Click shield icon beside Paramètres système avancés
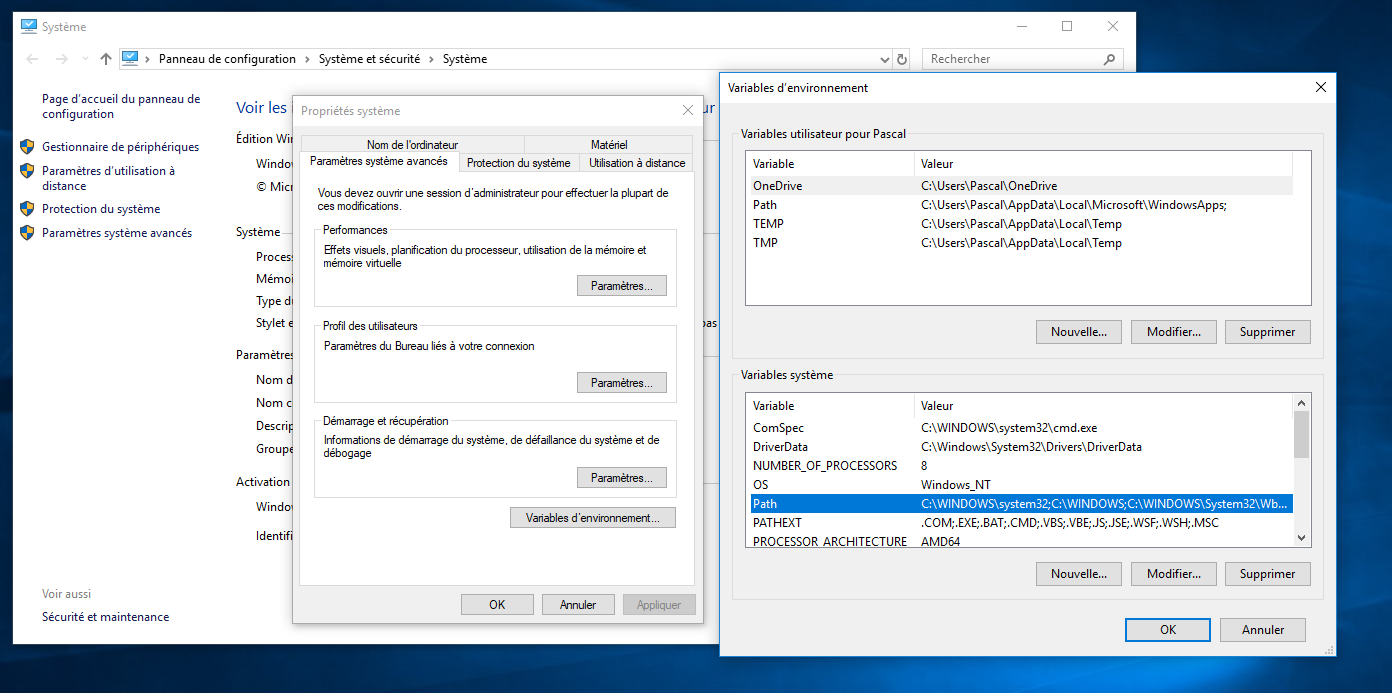Image resolution: width=1392 pixels, height=693 pixels. click(27, 232)
